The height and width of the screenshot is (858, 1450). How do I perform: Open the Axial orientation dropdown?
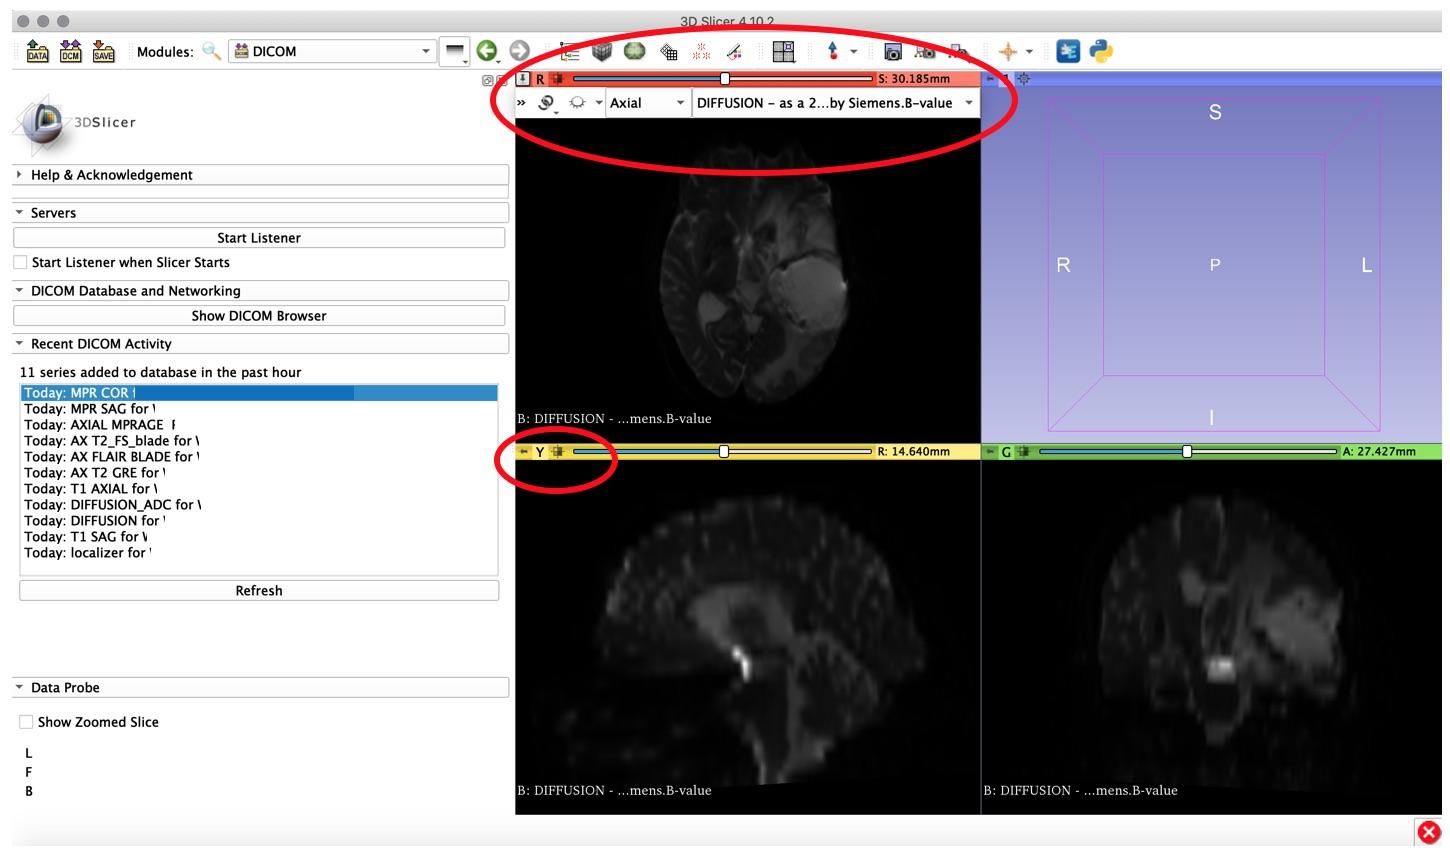646,102
